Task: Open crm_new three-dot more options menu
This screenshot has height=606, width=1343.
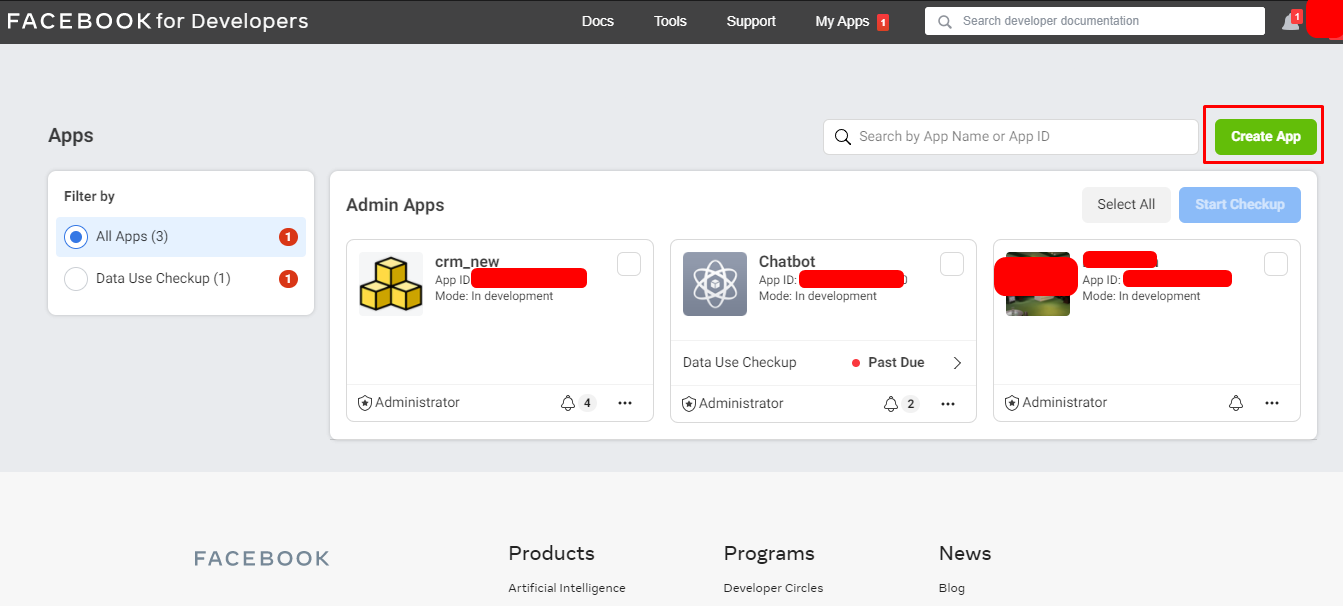Action: [625, 403]
